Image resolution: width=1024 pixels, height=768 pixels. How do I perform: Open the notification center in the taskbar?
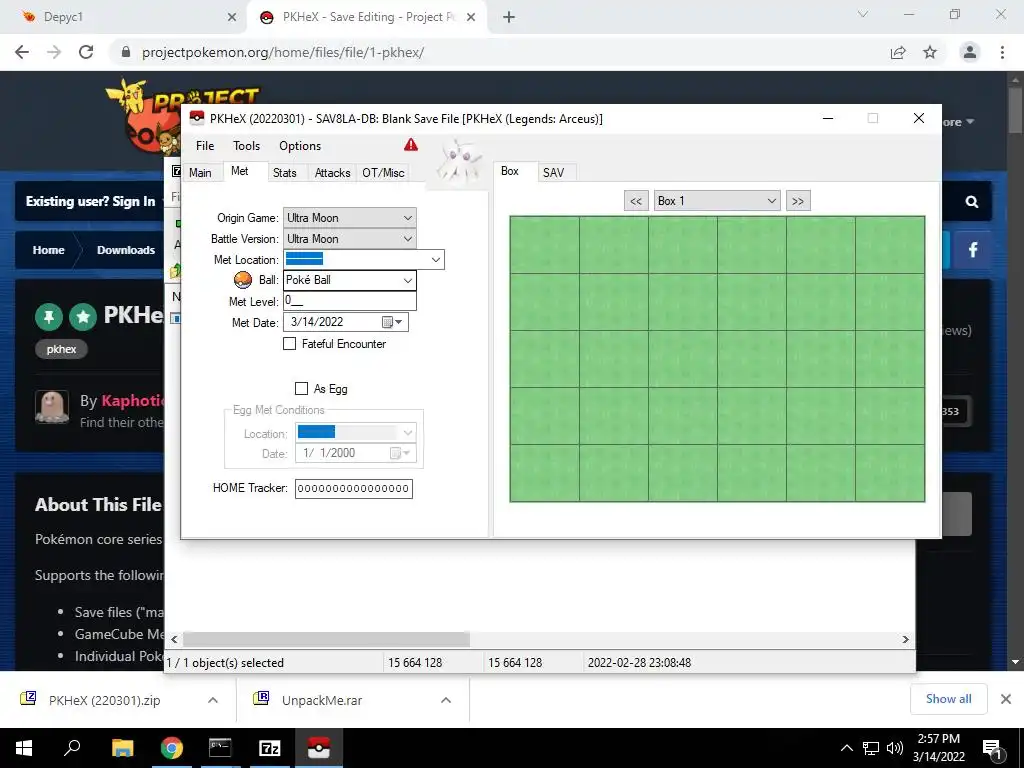coord(992,748)
